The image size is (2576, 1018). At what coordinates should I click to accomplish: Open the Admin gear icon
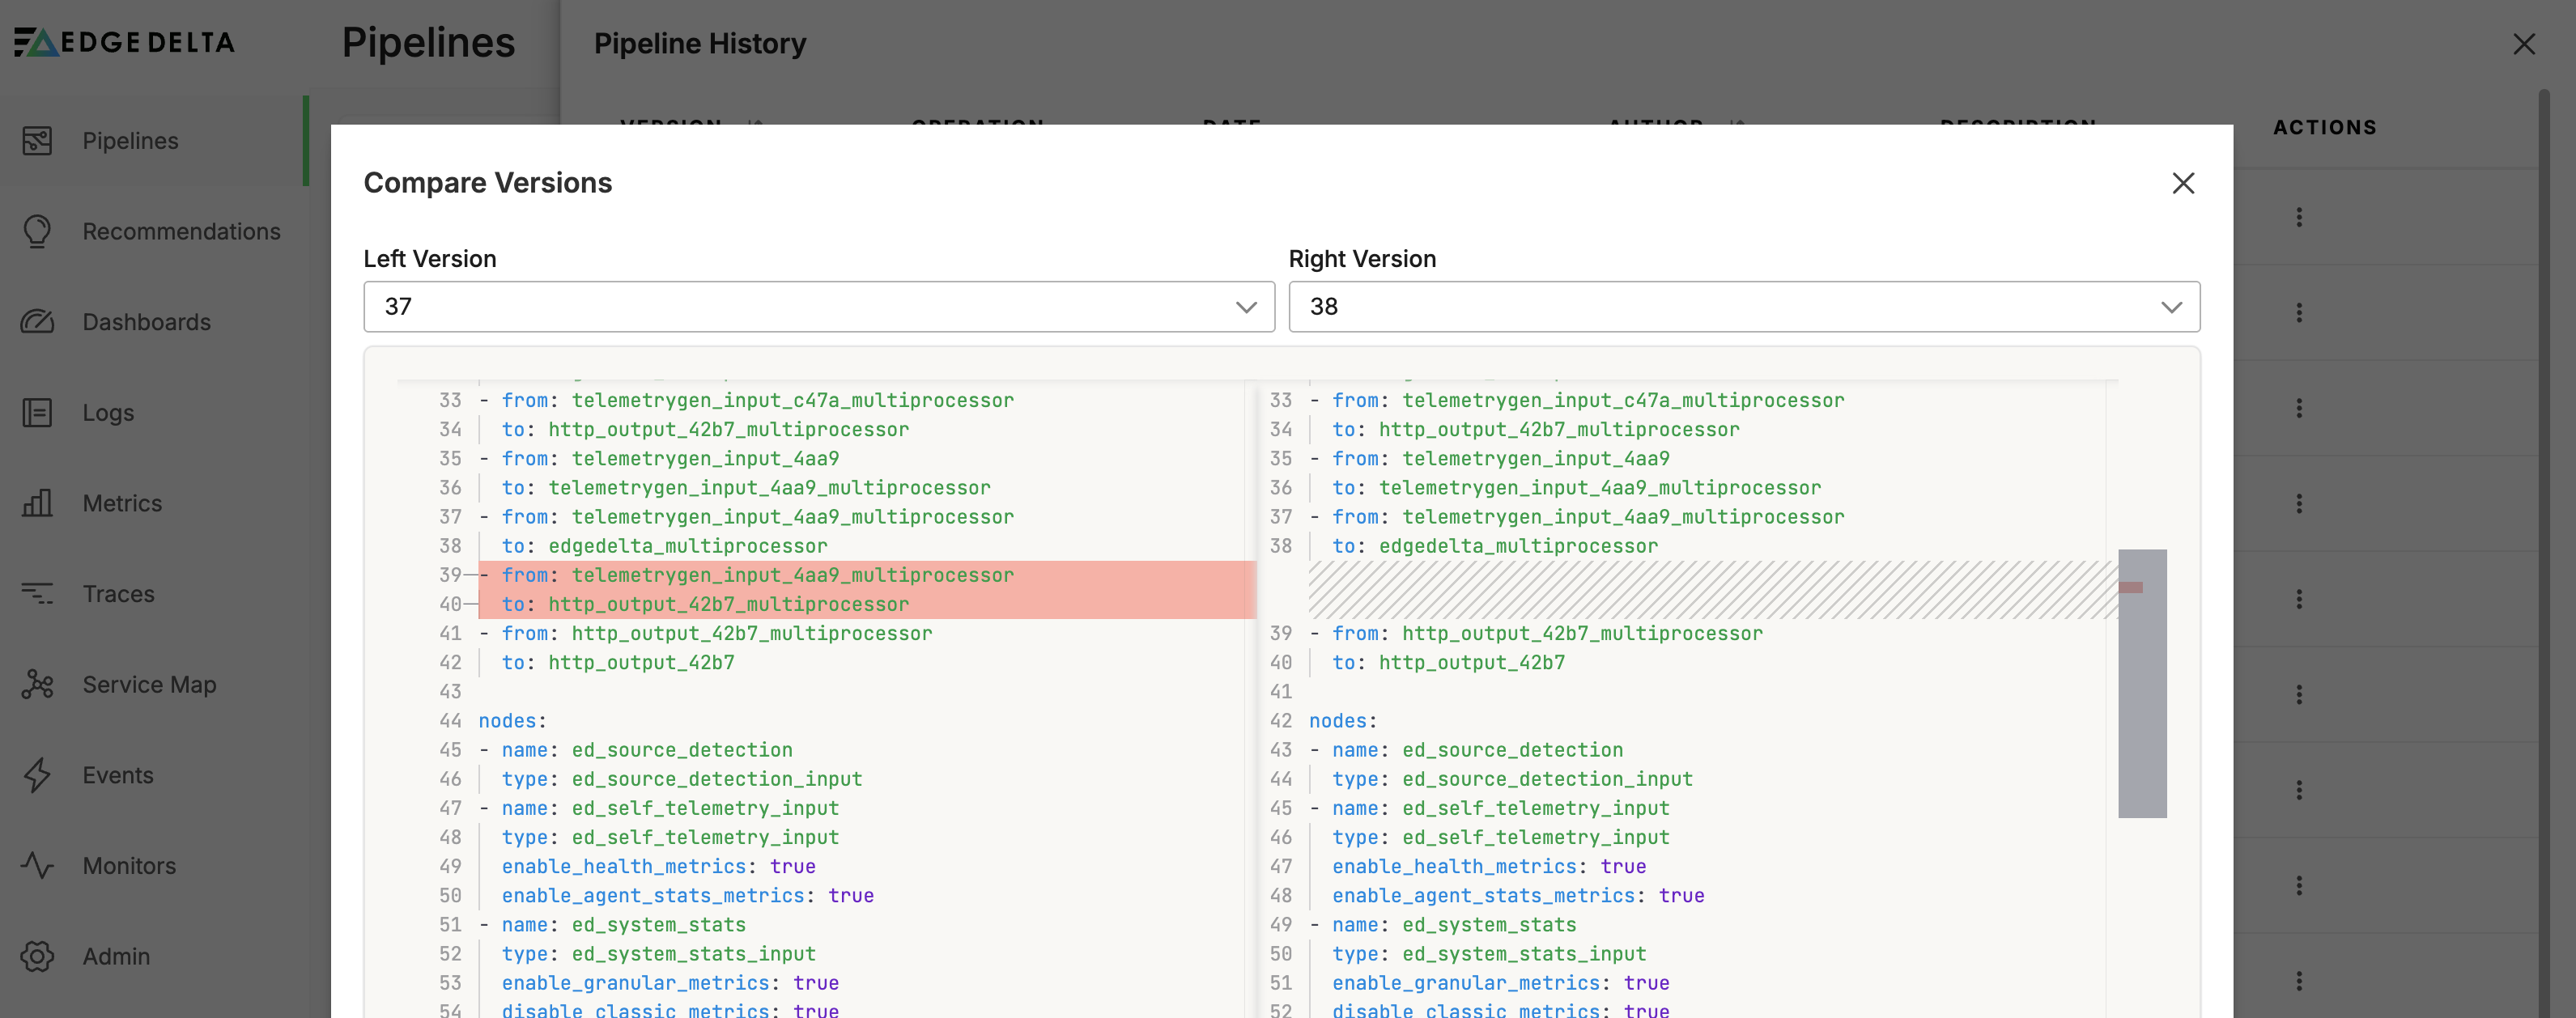point(37,956)
